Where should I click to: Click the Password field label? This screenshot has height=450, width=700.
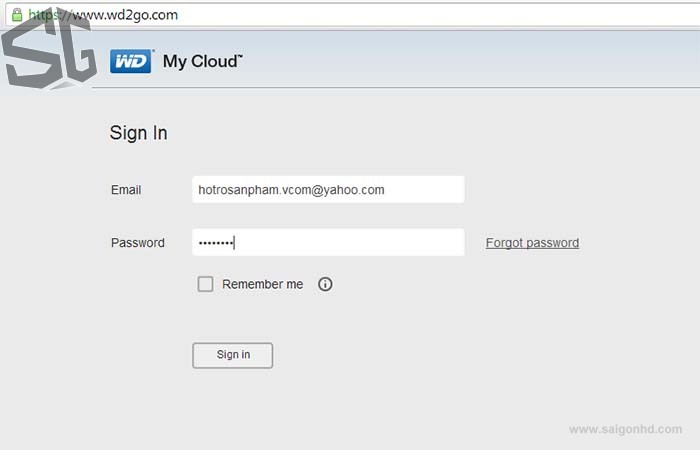click(x=138, y=243)
